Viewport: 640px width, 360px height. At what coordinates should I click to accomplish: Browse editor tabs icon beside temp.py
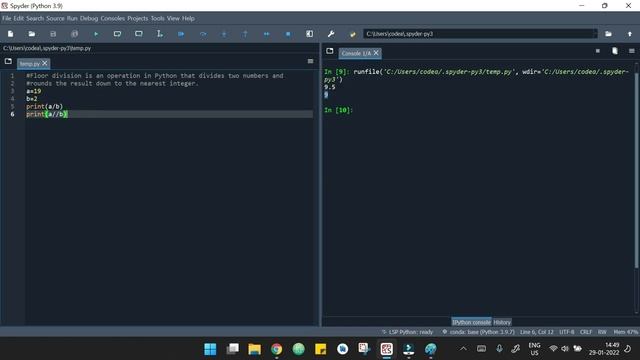coord(8,61)
